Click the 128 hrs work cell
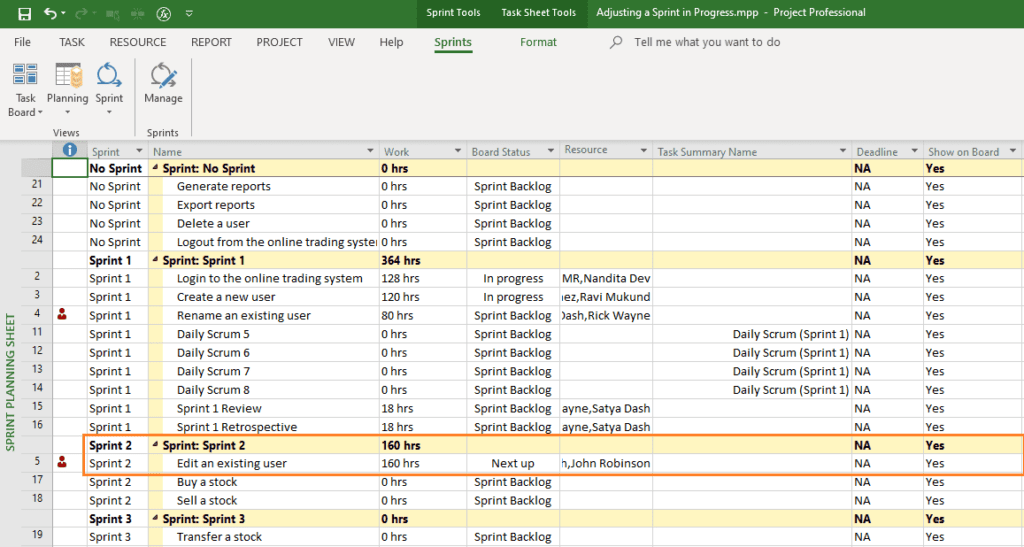 click(x=423, y=279)
